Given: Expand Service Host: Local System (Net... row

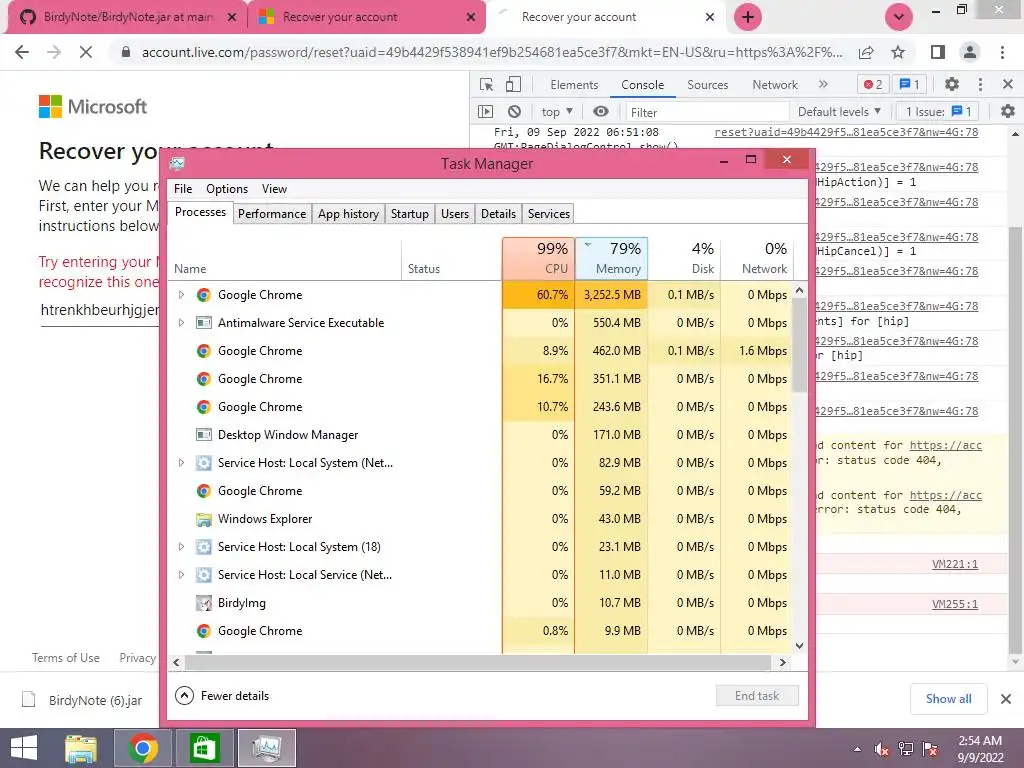Looking at the screenshot, I should tap(182, 463).
